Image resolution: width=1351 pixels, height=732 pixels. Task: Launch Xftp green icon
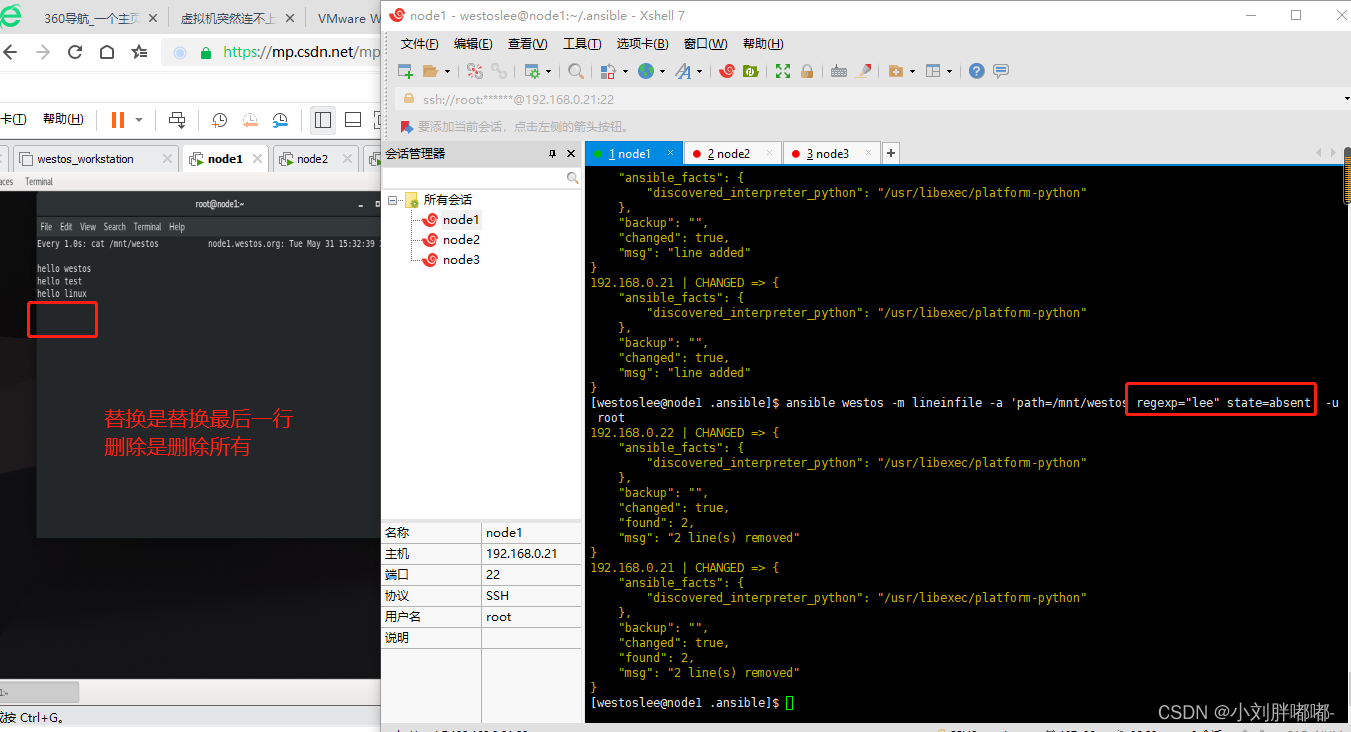(749, 71)
